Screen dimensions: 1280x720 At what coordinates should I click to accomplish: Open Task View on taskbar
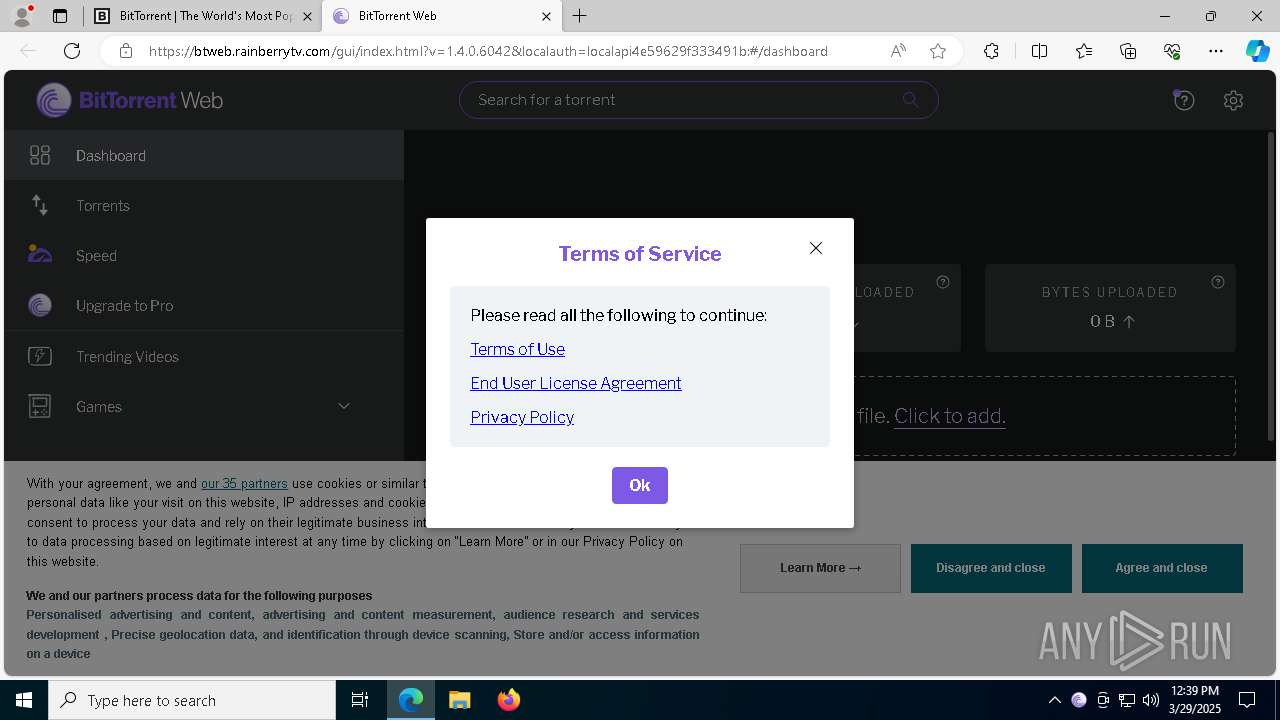tap(360, 700)
